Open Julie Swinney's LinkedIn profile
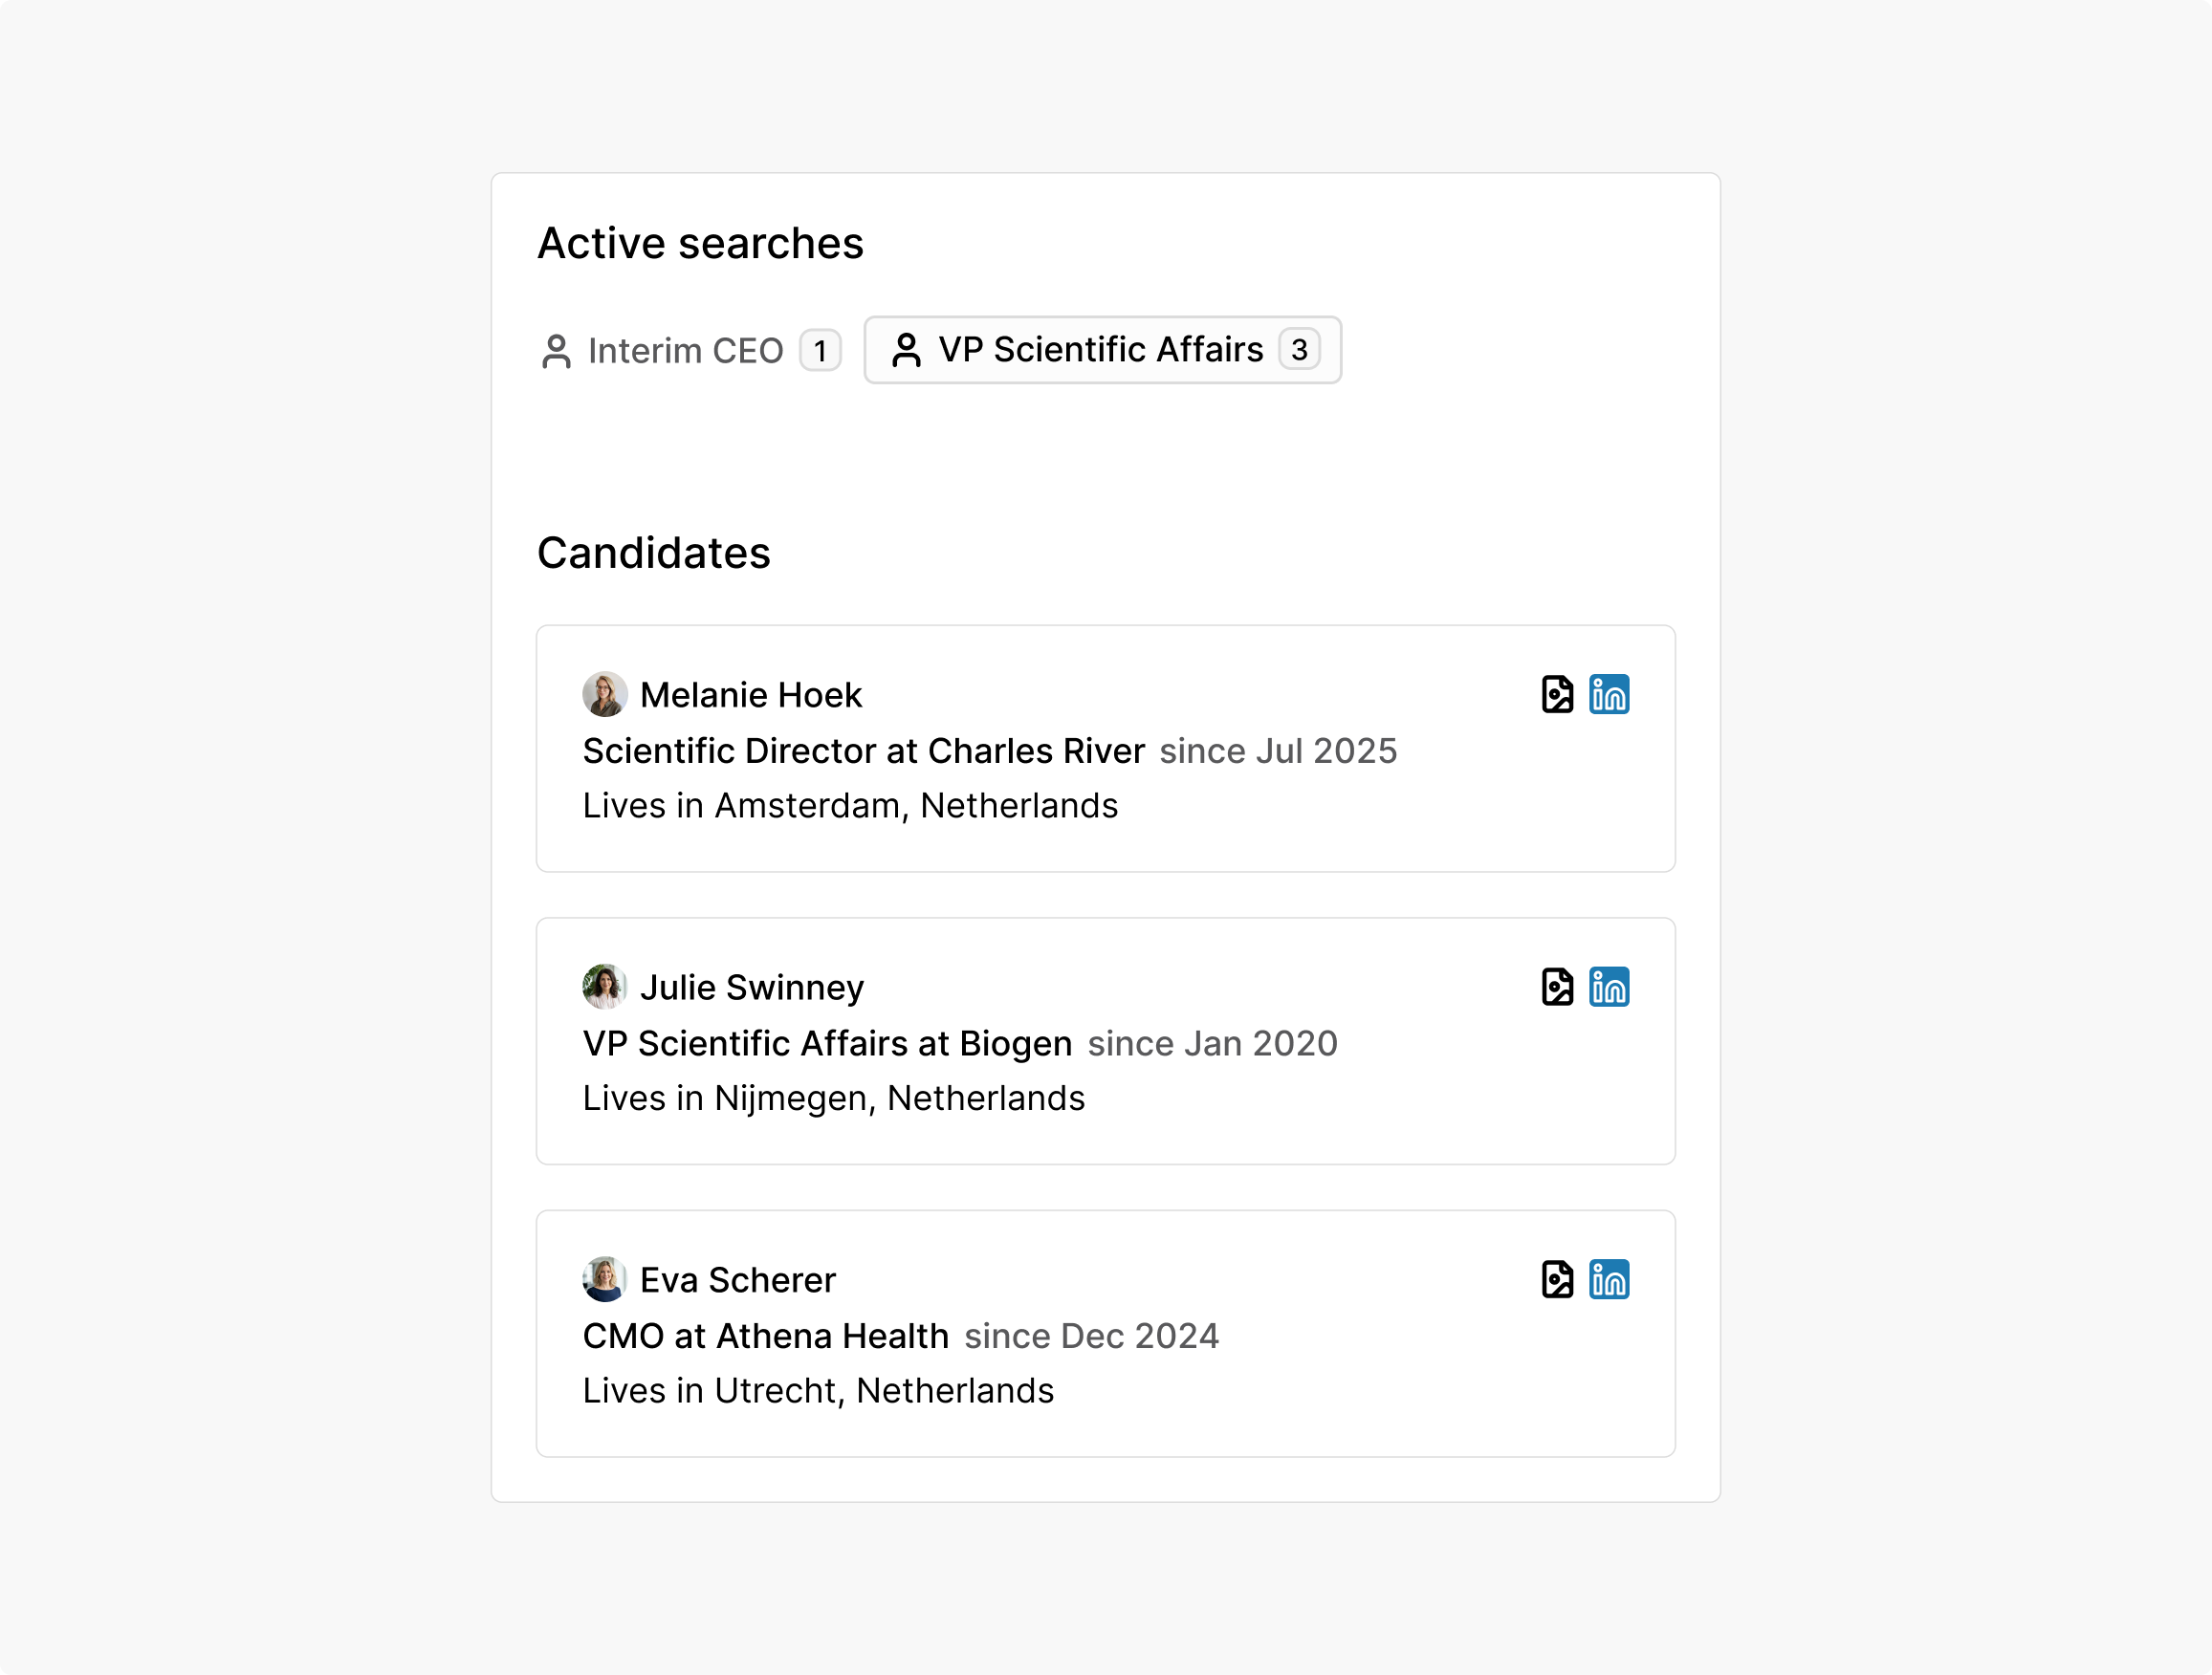The width and height of the screenshot is (2212, 1675). [x=1610, y=987]
